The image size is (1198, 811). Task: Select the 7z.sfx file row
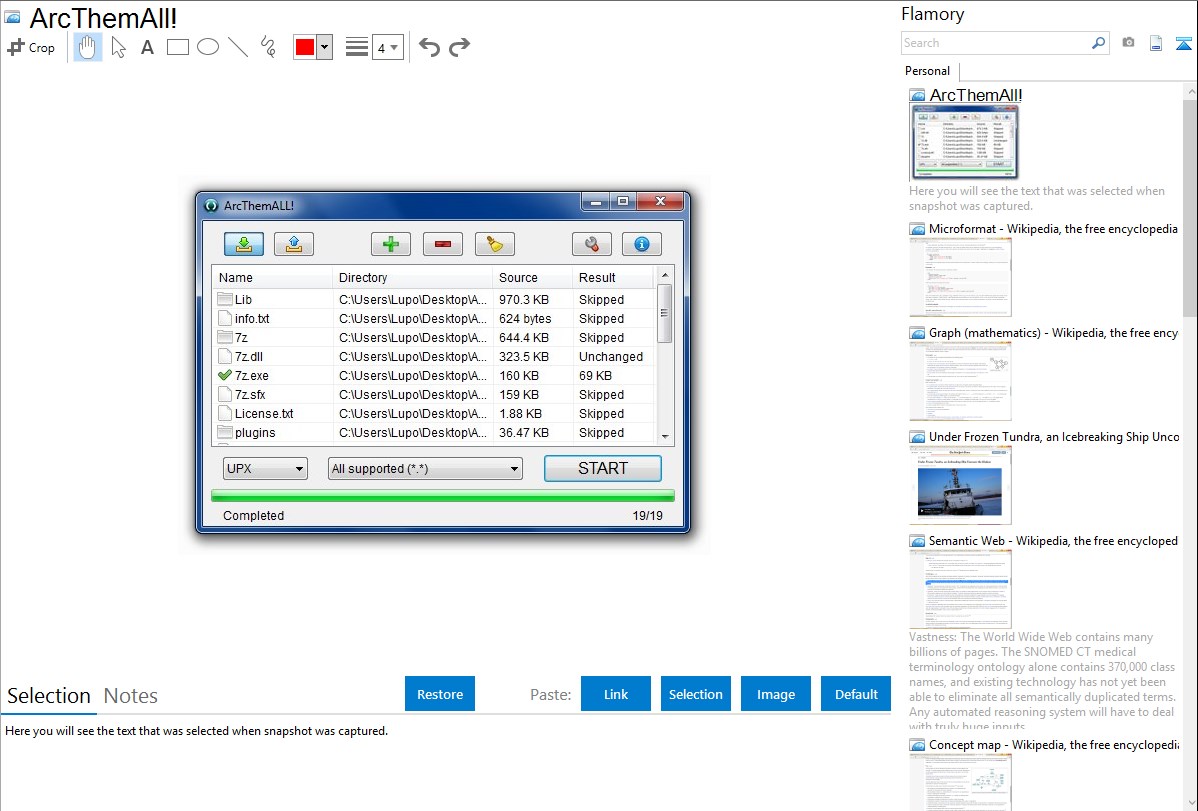pyautogui.click(x=434, y=394)
